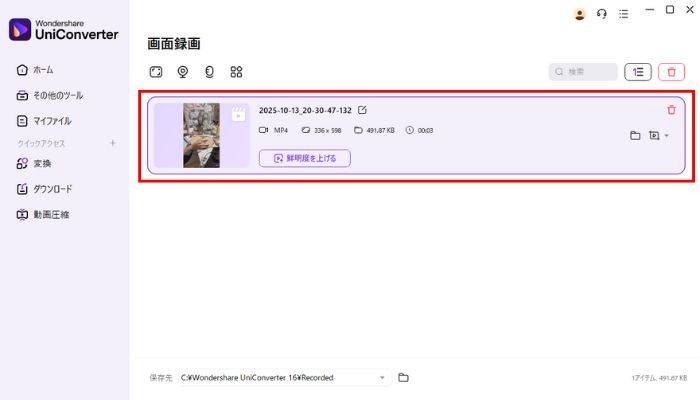Delete the recording using red trash icon in row
This screenshot has width=700, height=400.
[671, 110]
